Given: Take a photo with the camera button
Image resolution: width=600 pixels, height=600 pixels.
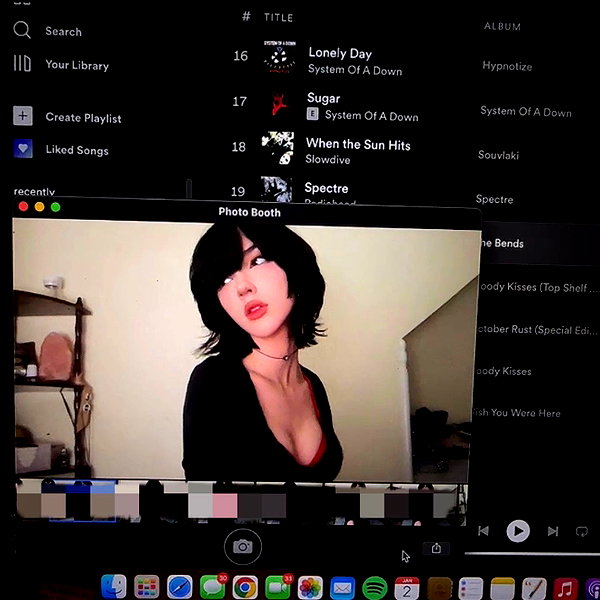Looking at the screenshot, I should pyautogui.click(x=243, y=547).
